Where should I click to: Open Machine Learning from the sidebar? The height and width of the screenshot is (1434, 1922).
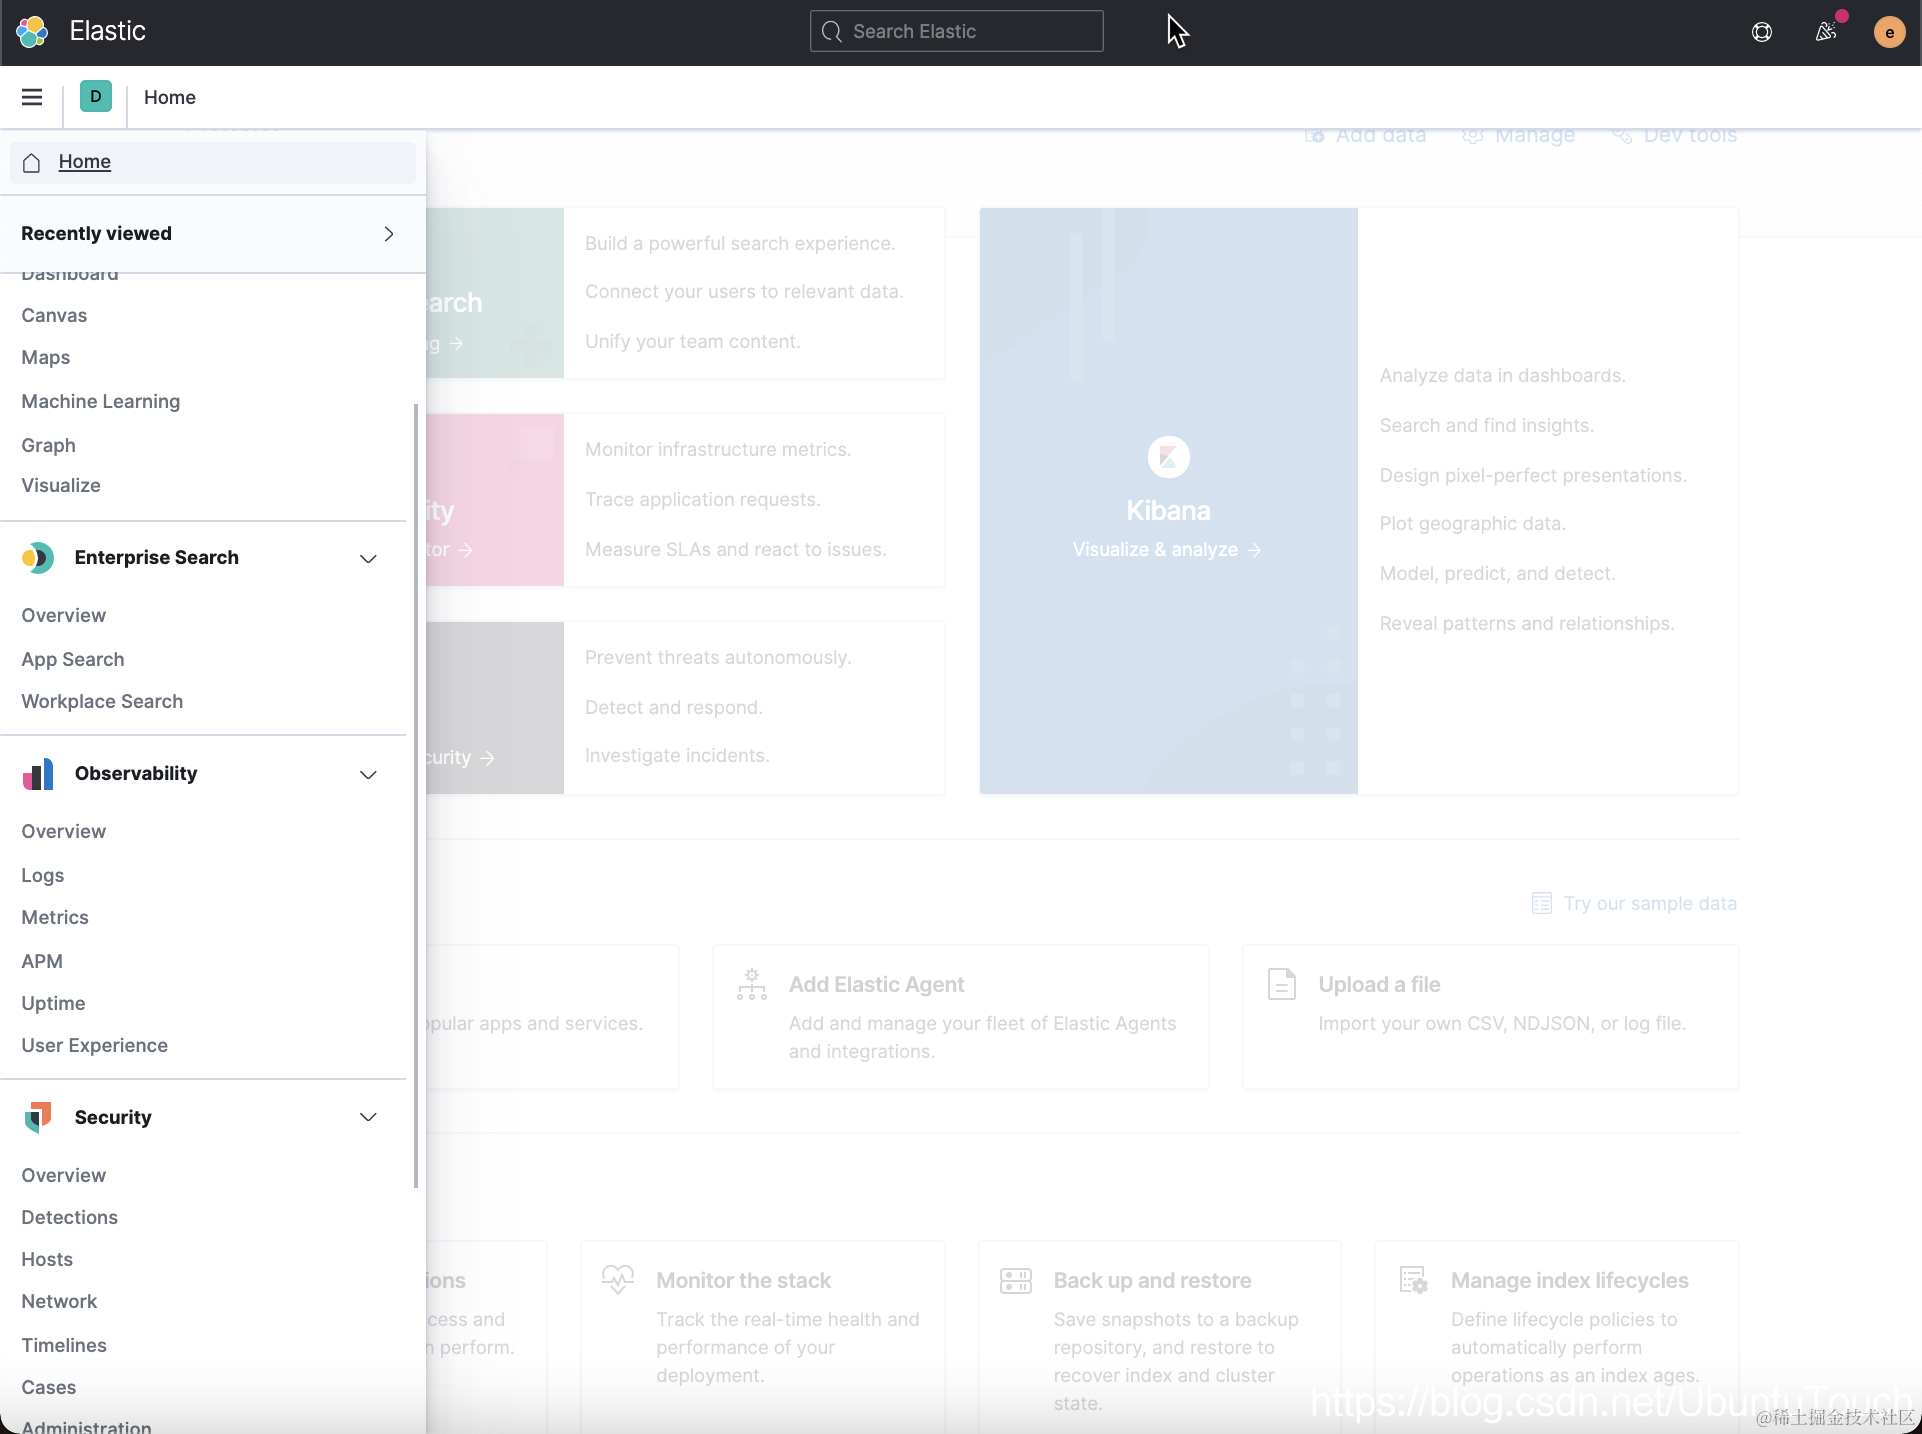(101, 401)
